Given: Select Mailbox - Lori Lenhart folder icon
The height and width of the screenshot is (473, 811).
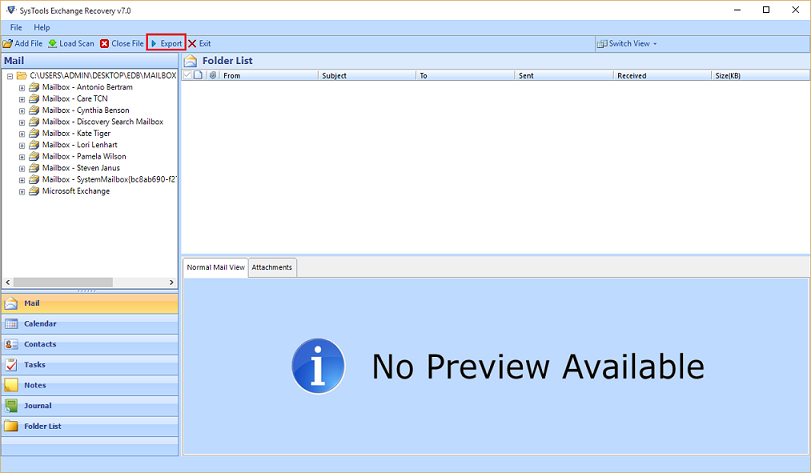Looking at the screenshot, I should [34, 145].
